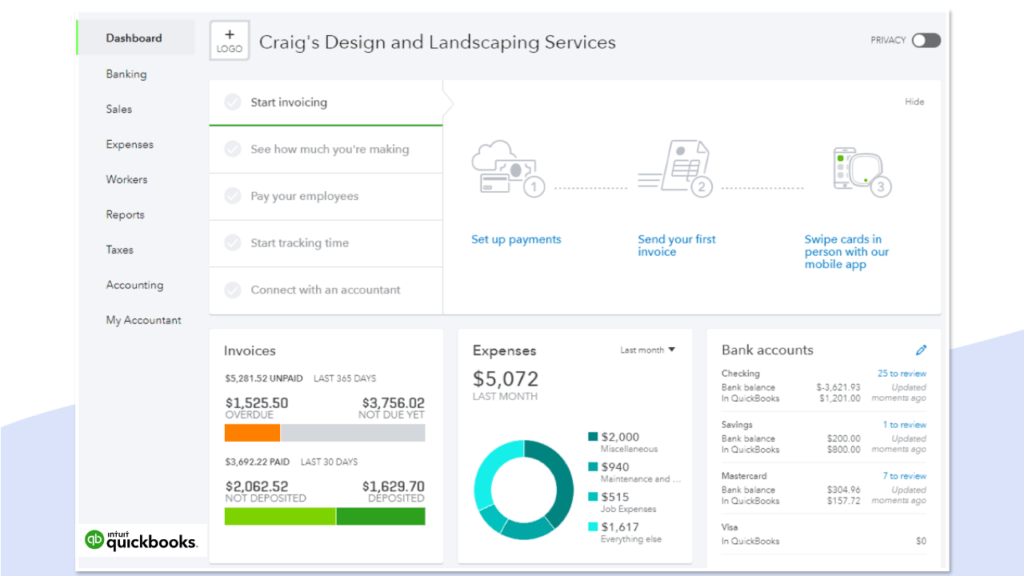1024x576 pixels.
Task: Click the Set up payments cloud icon
Action: 507,168
